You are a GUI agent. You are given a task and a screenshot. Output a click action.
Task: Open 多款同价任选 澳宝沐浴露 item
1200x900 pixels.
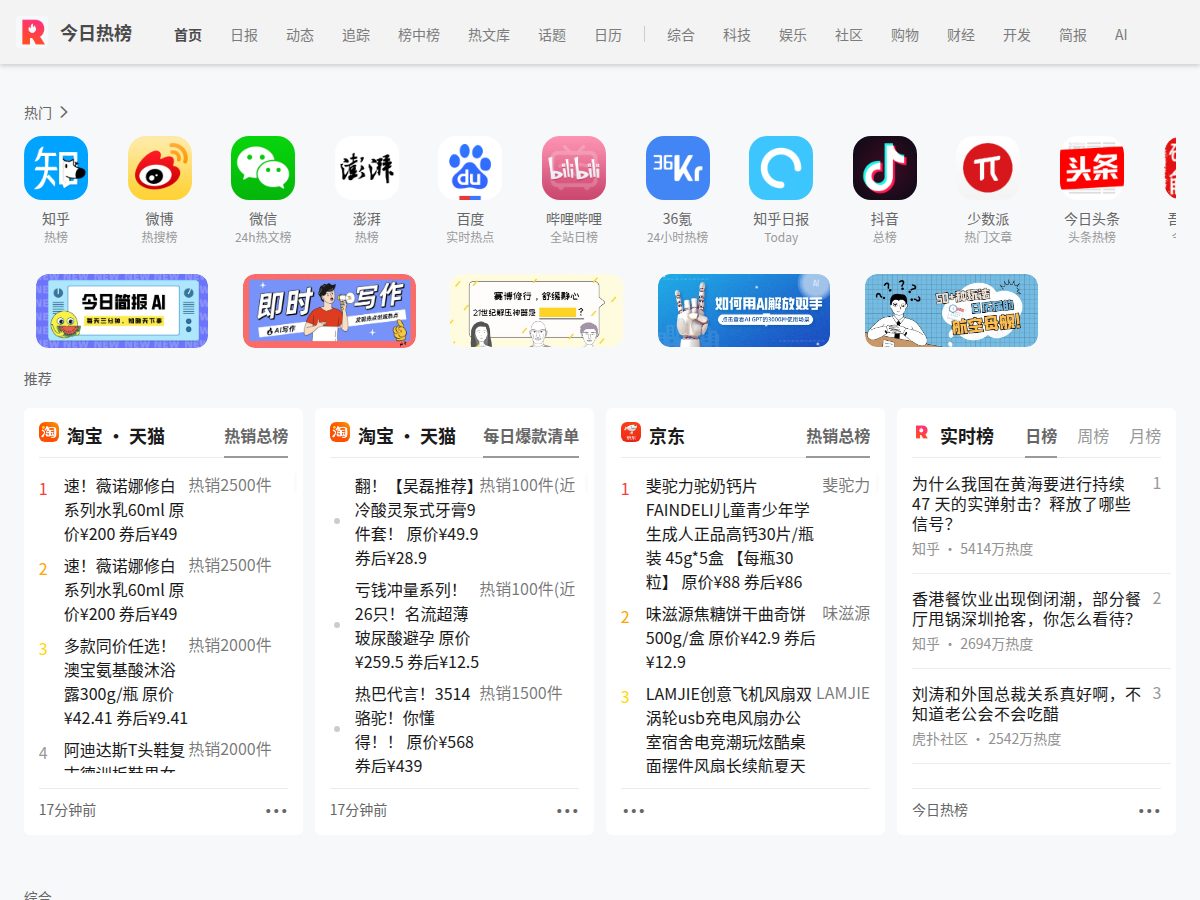[125, 682]
